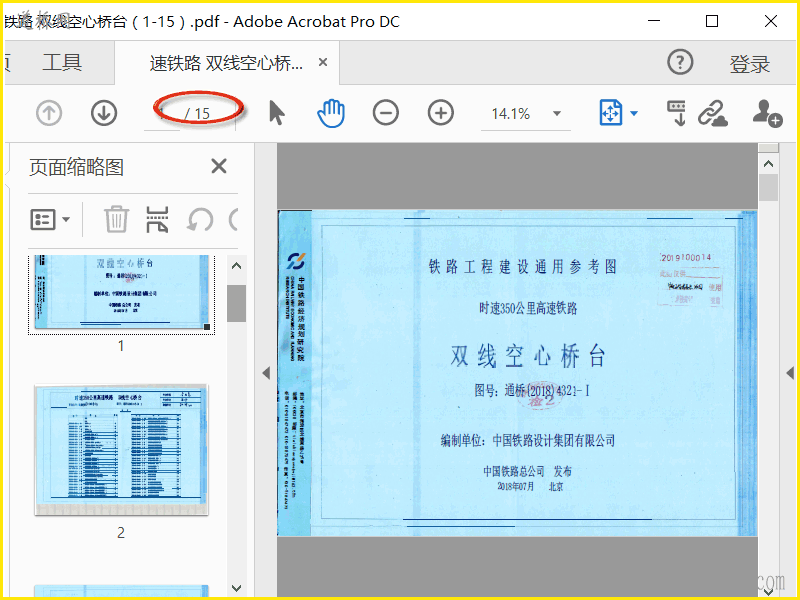The height and width of the screenshot is (600, 800).
Task: Close the 页面缩略图 panel
Action: tap(219, 166)
